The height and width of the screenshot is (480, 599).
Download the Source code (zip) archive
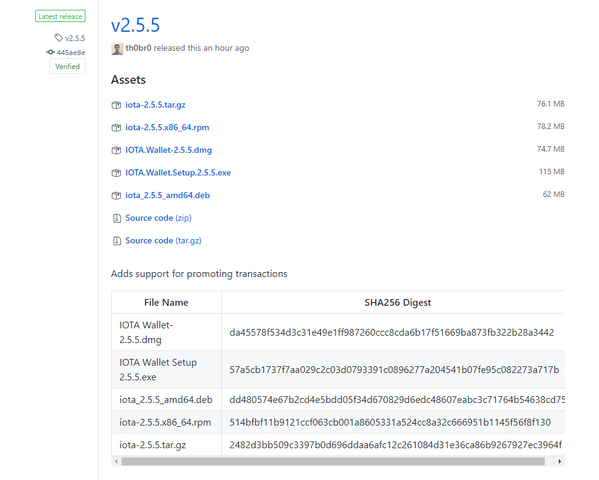pyautogui.click(x=159, y=218)
